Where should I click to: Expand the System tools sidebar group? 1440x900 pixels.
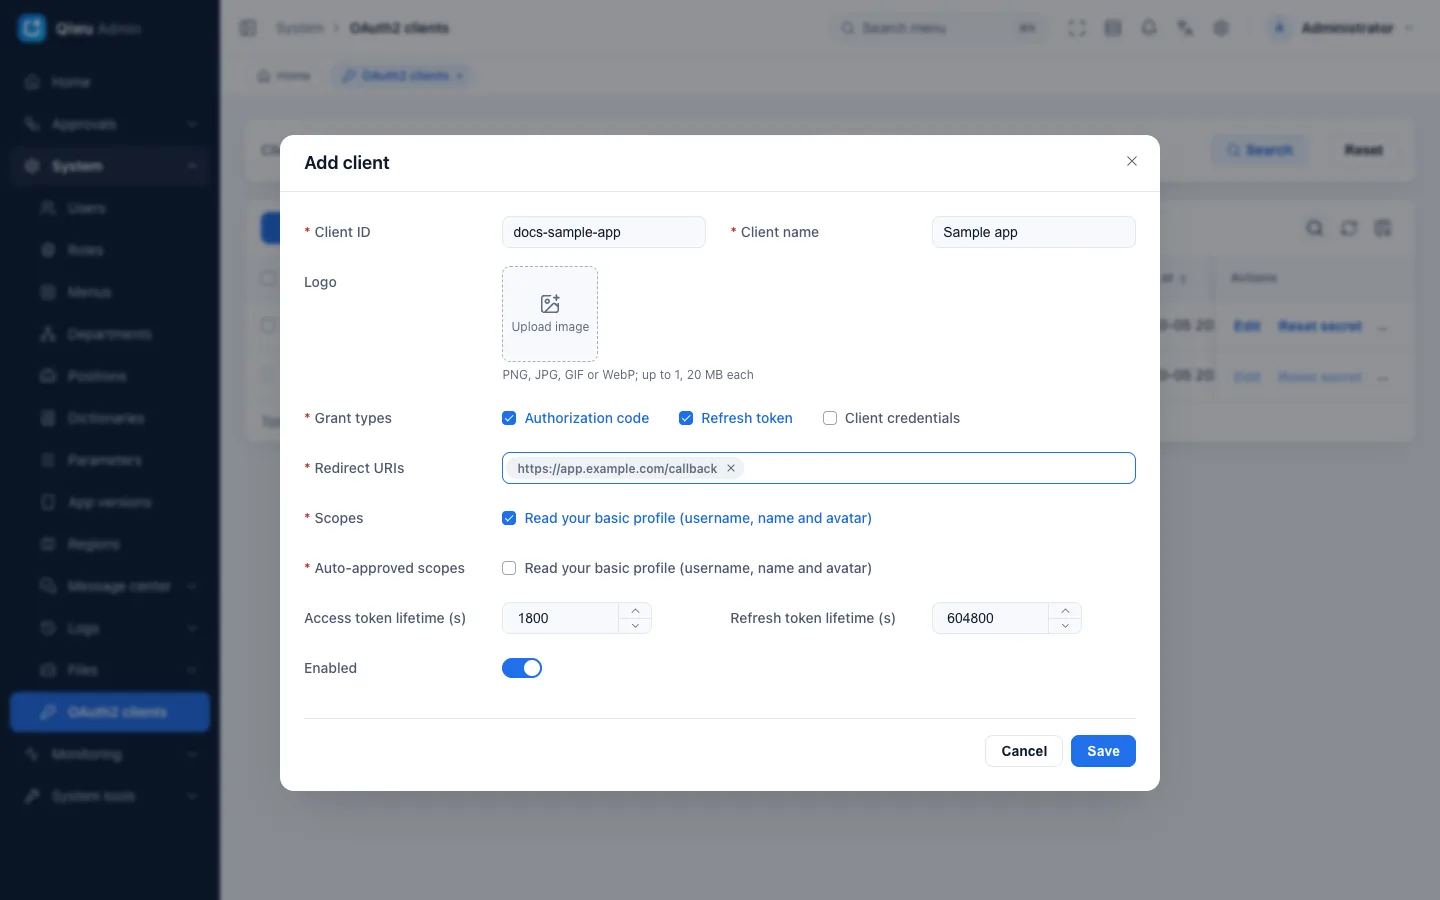pyautogui.click(x=110, y=796)
